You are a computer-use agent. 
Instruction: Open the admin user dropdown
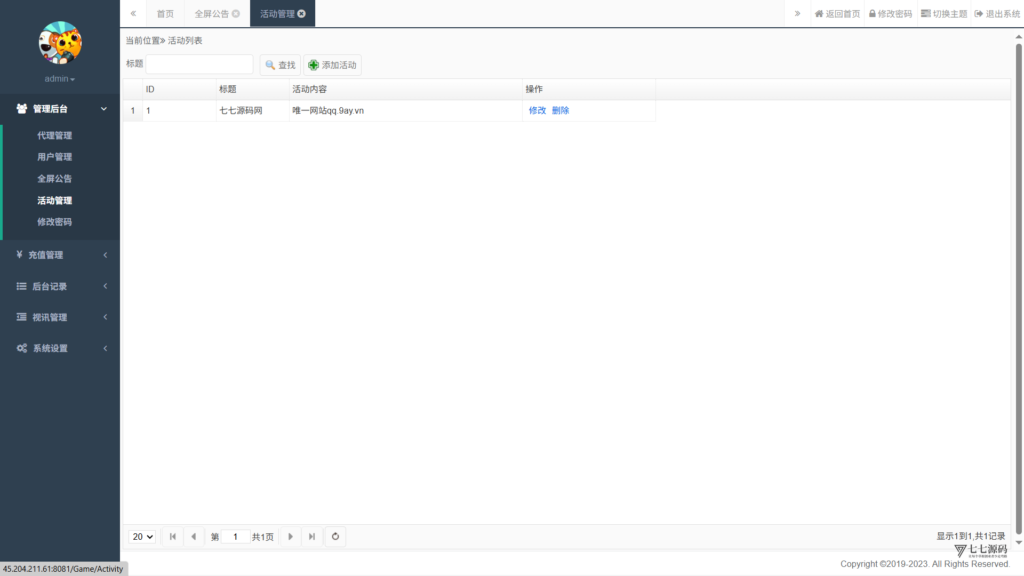pyautogui.click(x=59, y=79)
